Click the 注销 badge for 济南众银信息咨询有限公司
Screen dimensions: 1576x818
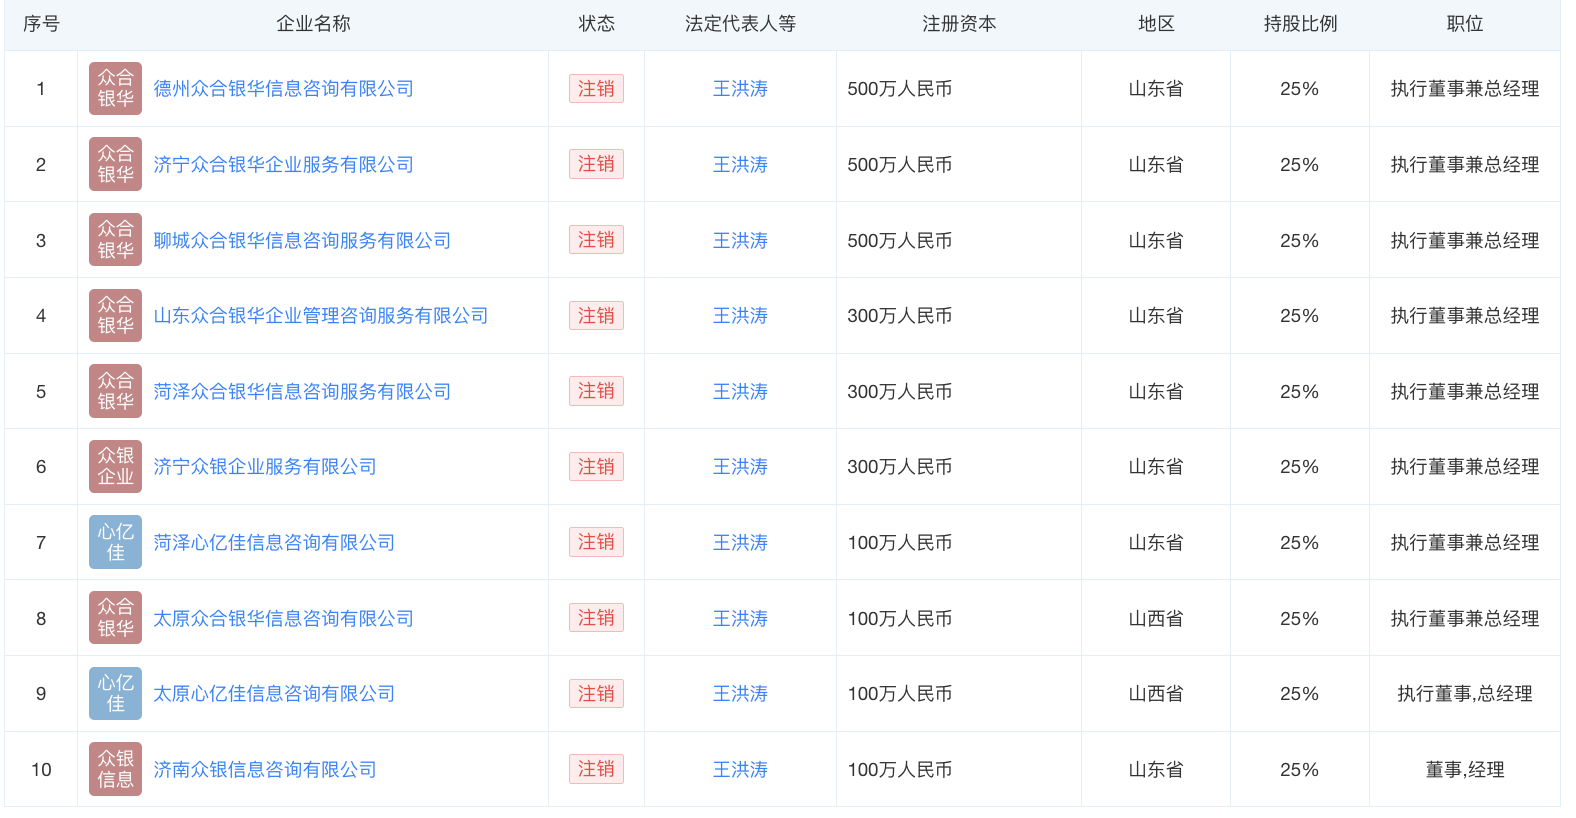point(596,769)
